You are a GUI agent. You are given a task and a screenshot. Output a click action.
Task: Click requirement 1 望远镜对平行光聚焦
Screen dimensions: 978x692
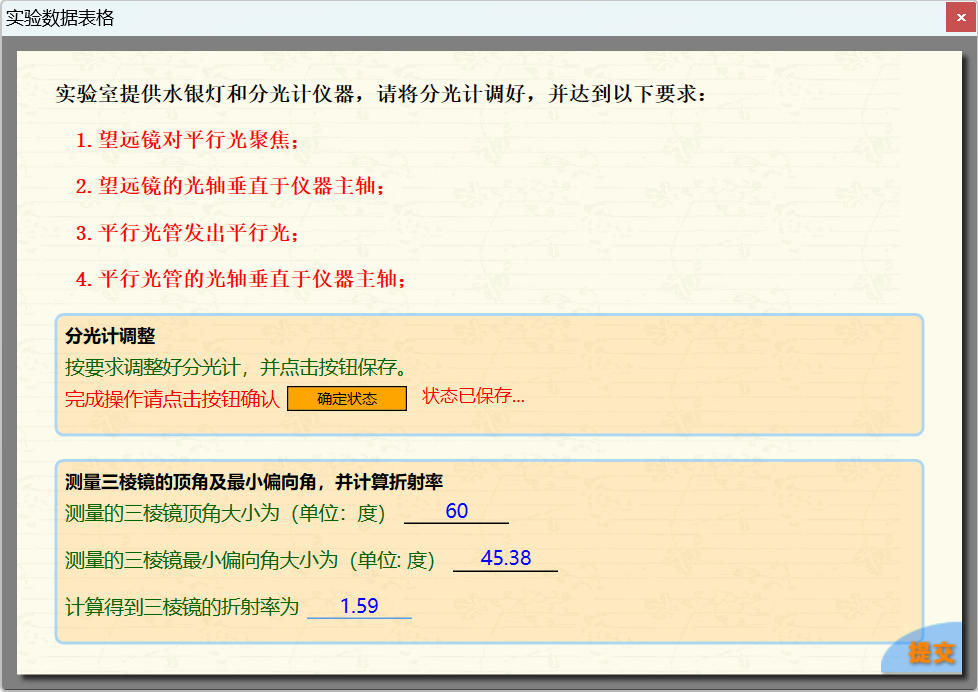point(187,140)
